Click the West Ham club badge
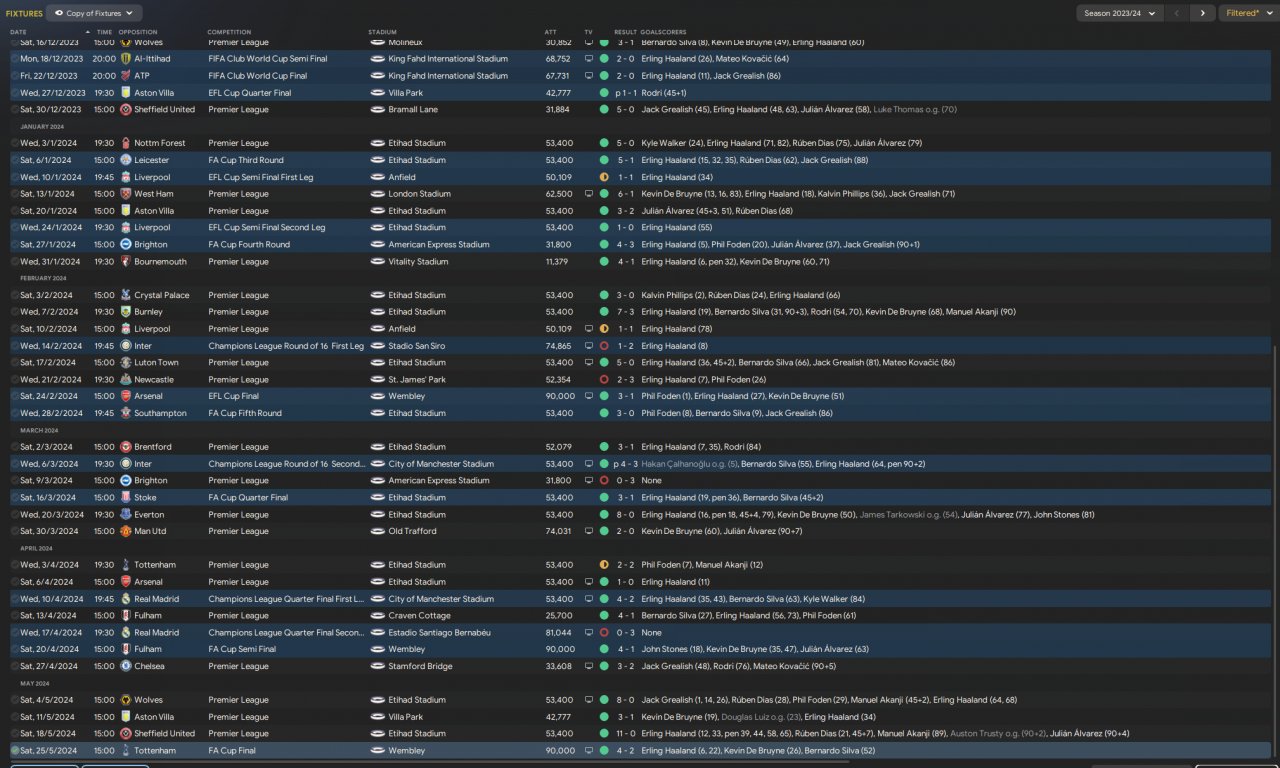 pos(125,194)
